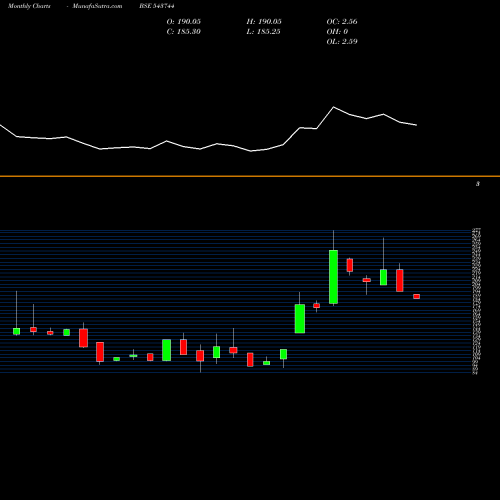This screenshot has width=500, height=500.
Task: Open the MunafaSutra.com label
Action: (97, 6)
